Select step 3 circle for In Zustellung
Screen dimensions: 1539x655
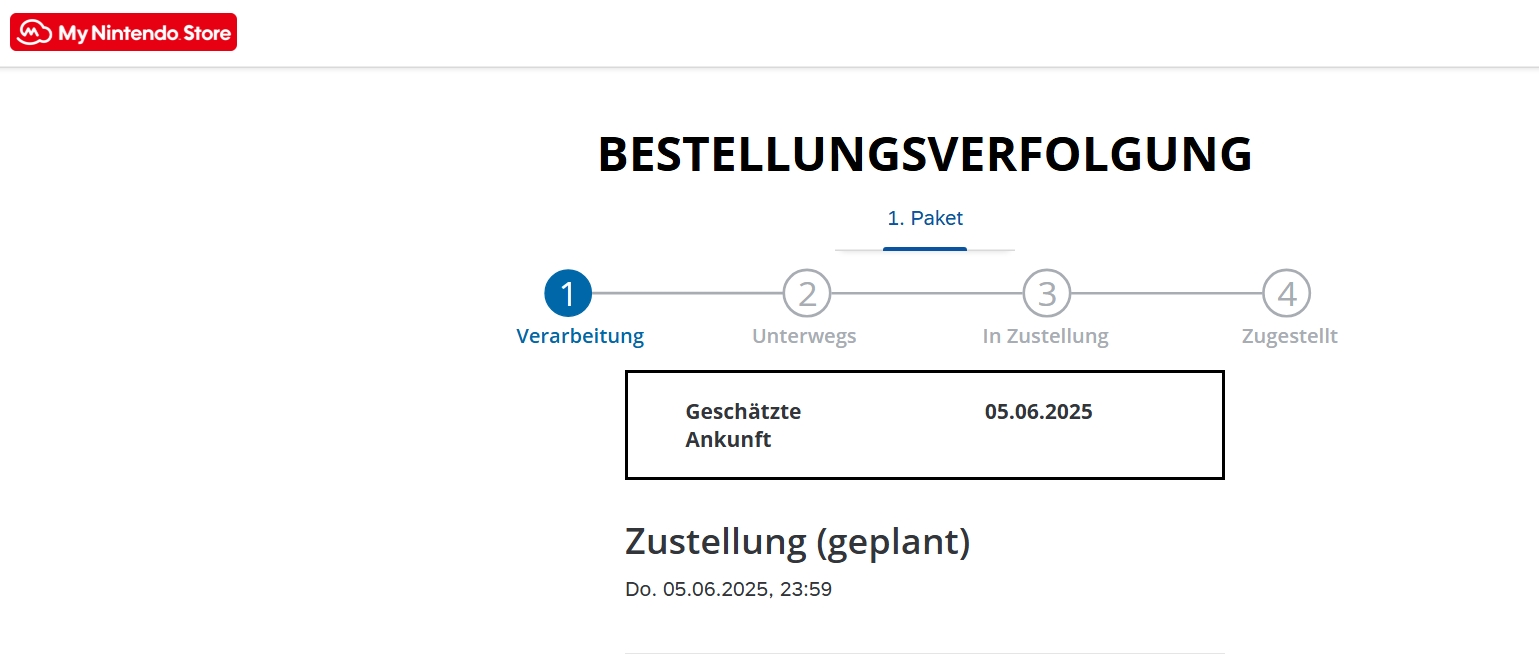[x=1046, y=294]
